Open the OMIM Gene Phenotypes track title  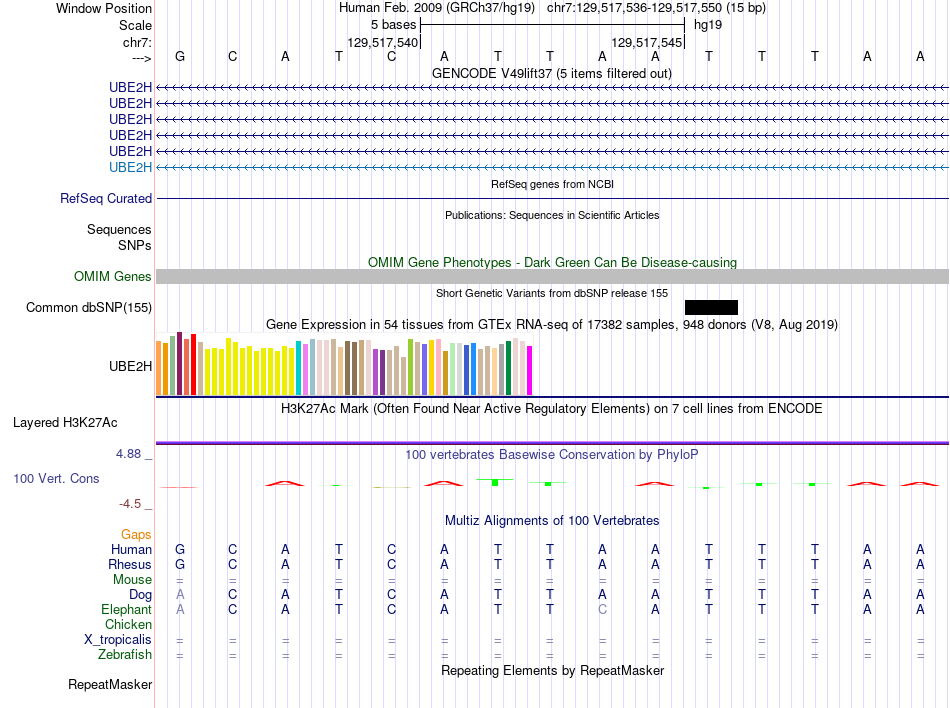click(552, 262)
